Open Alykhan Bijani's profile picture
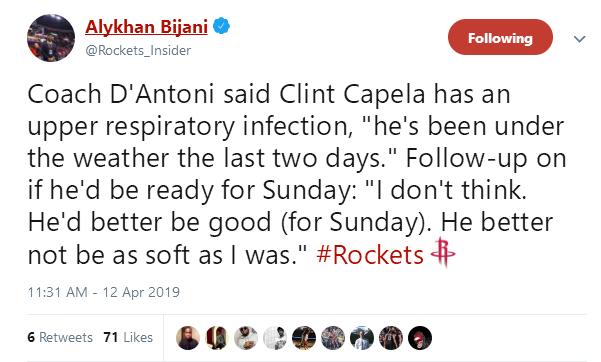The height and width of the screenshot is (362, 601). [x=51, y=38]
